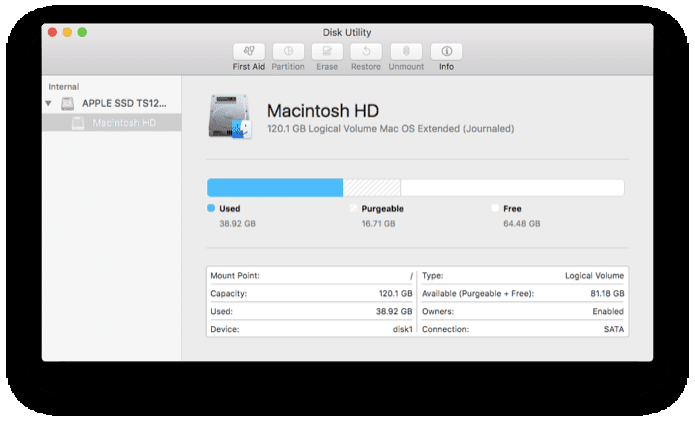The height and width of the screenshot is (421, 695).
Task: Click the Available (Purgeable + Free) row
Action: [x=523, y=293]
